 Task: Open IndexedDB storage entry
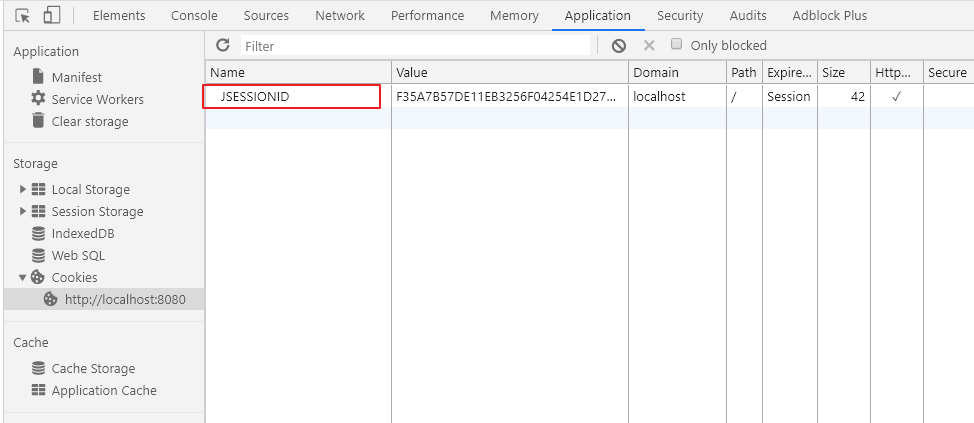point(82,233)
